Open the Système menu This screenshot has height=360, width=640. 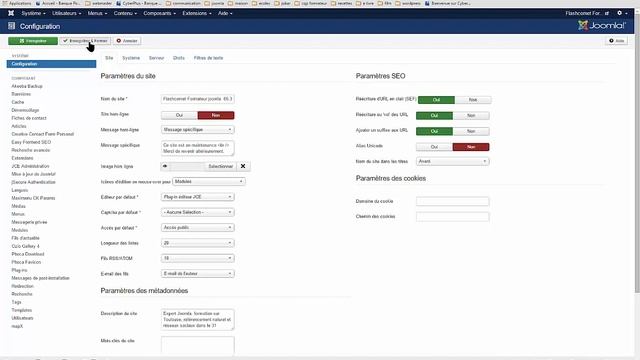coord(33,13)
